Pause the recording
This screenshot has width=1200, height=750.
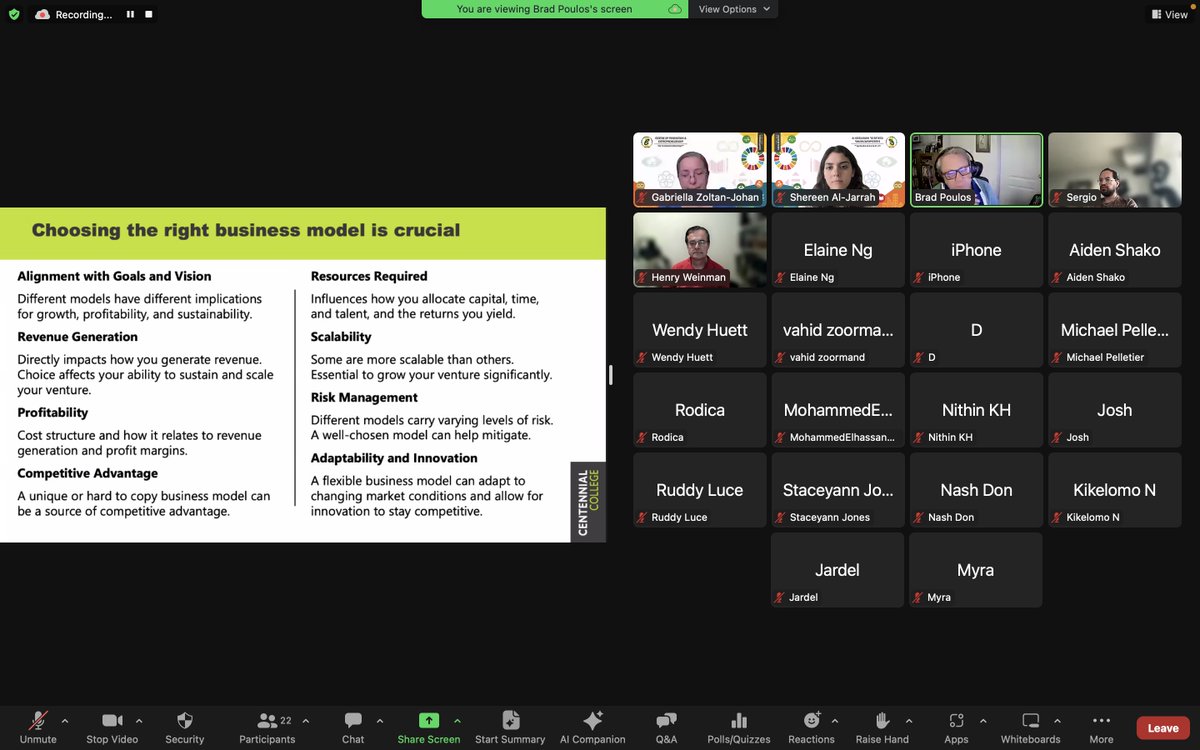click(130, 15)
